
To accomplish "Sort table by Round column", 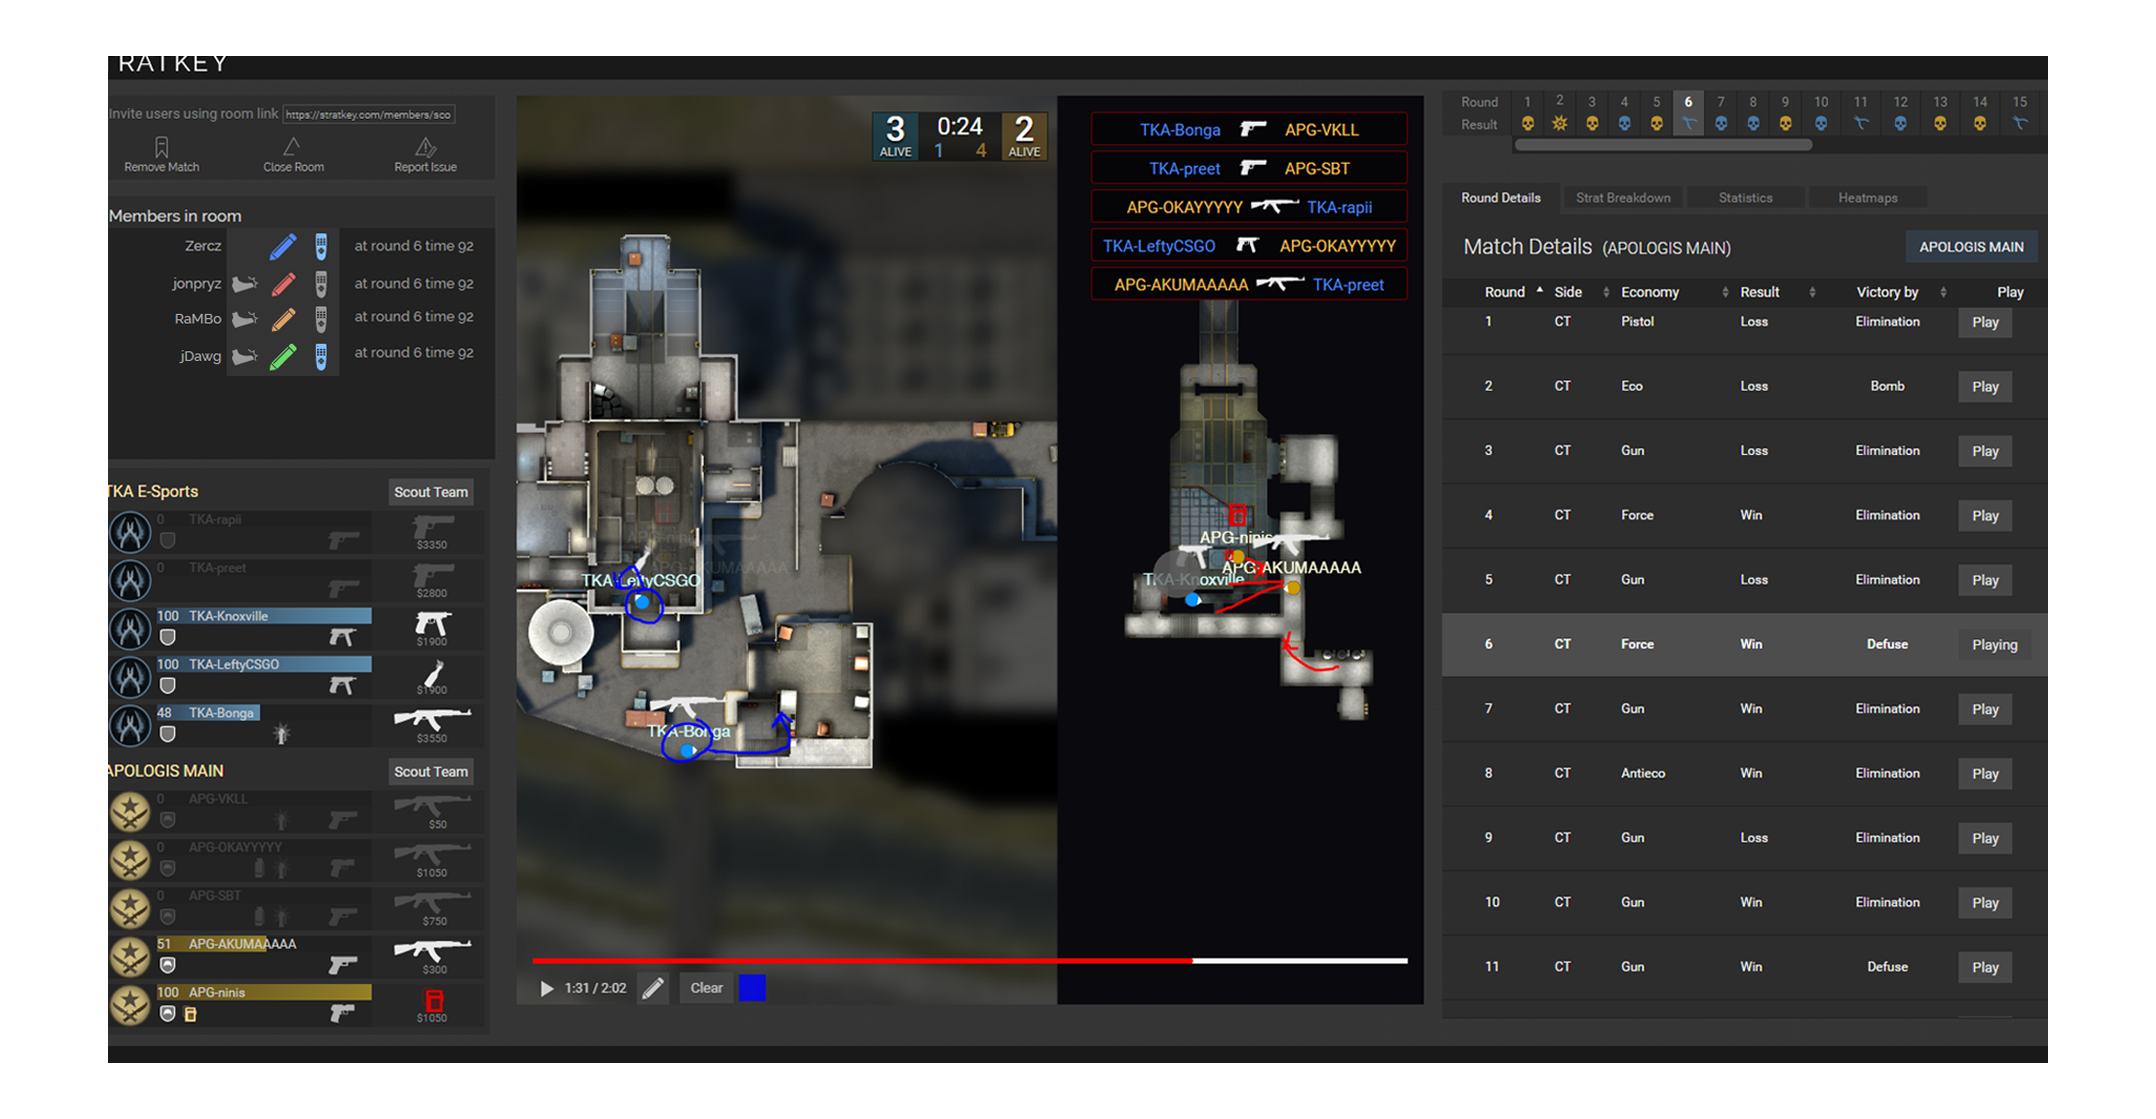I will click(1513, 292).
